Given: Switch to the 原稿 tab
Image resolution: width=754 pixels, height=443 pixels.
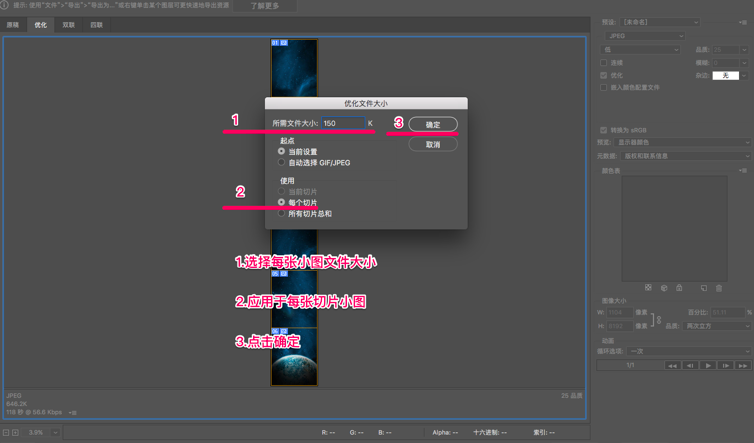Looking at the screenshot, I should 13,25.
